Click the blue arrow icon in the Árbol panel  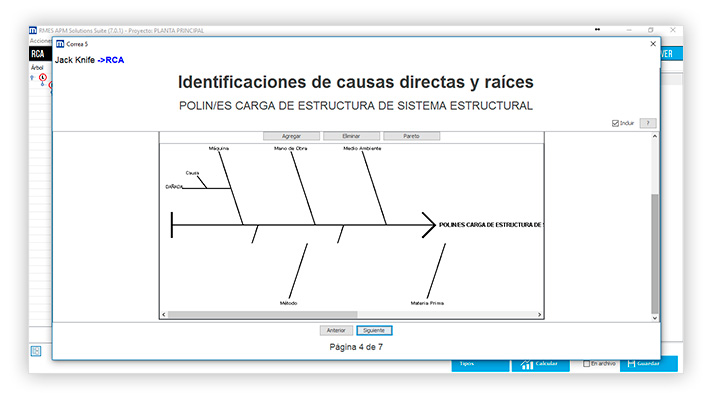tap(32, 78)
